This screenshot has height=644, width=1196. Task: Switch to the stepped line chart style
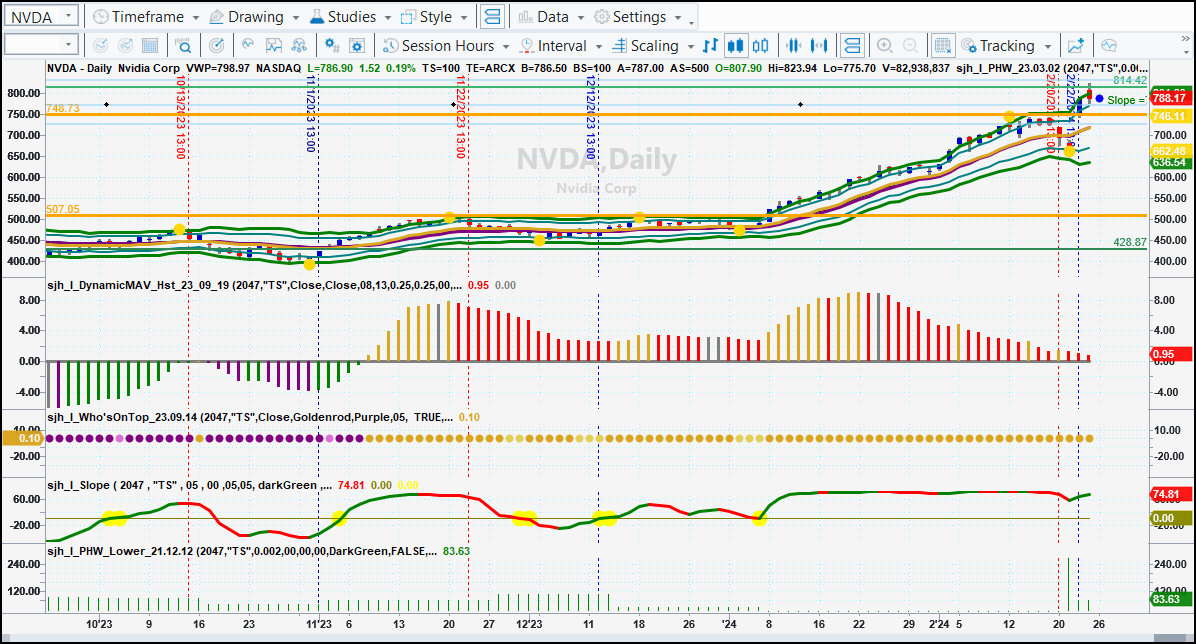[x=710, y=46]
